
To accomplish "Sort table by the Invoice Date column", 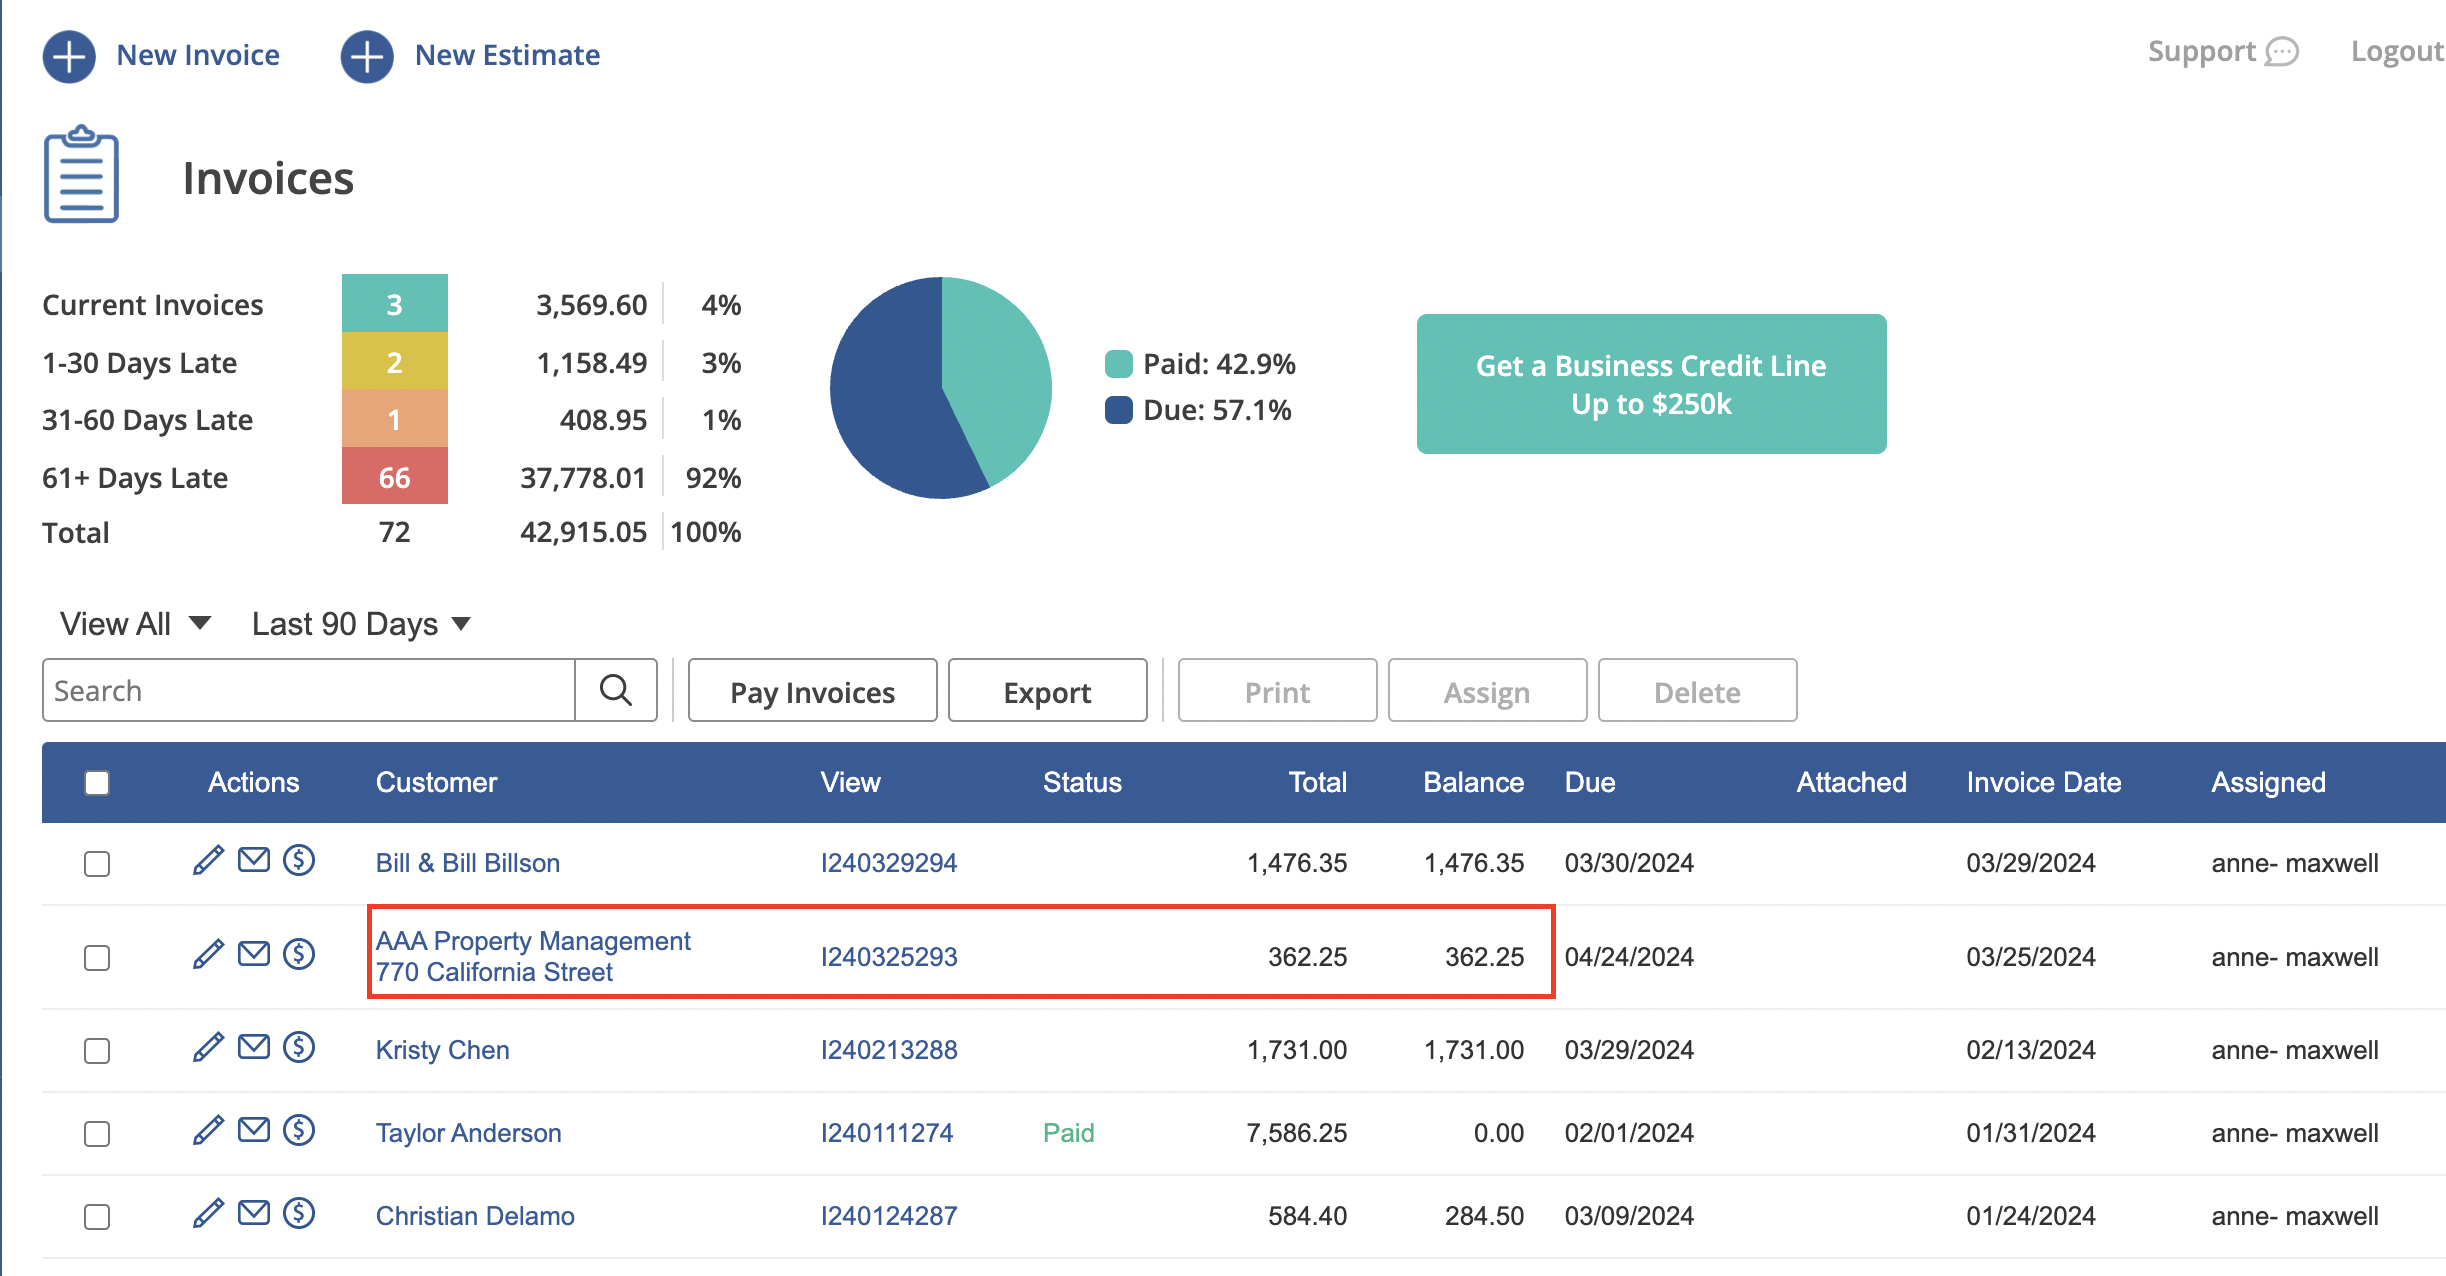I will coord(2044,782).
